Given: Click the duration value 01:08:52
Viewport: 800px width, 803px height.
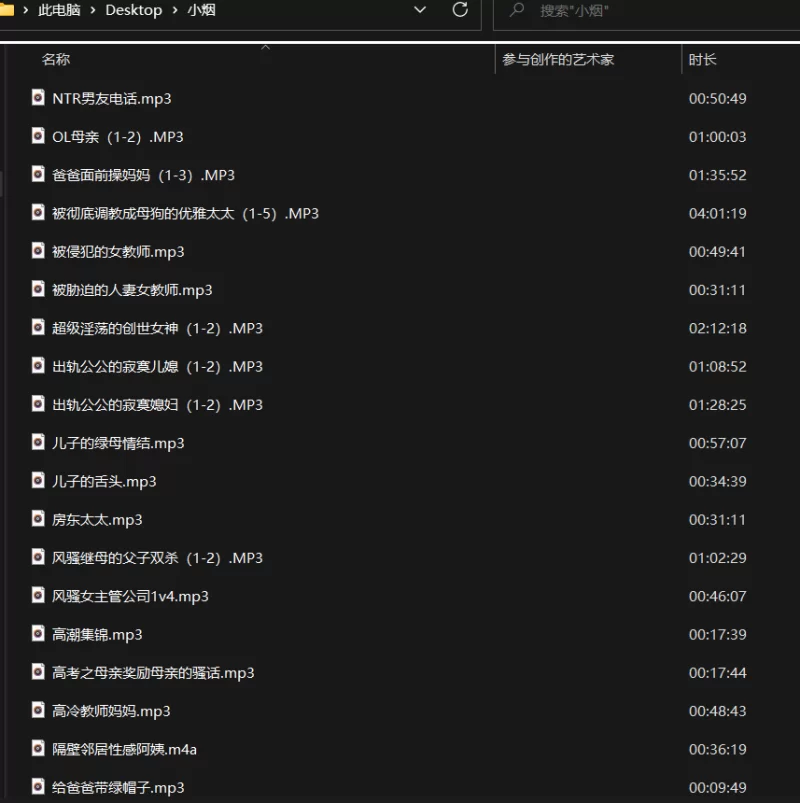Looking at the screenshot, I should point(717,367).
